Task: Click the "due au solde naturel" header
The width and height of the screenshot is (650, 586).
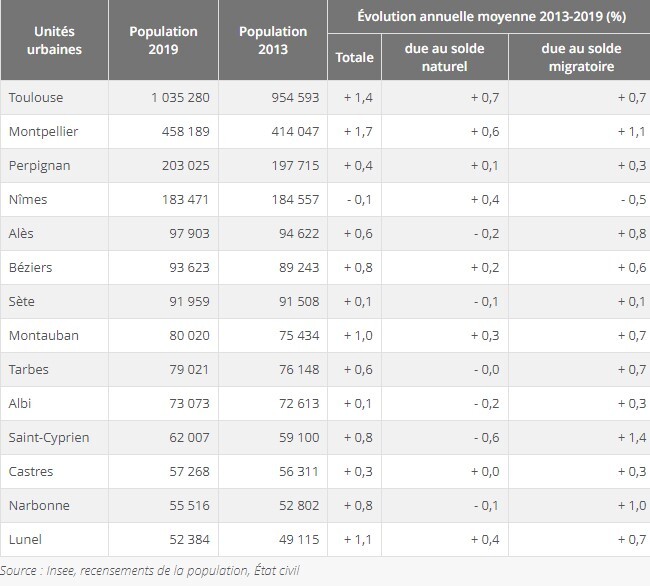Action: (x=444, y=57)
